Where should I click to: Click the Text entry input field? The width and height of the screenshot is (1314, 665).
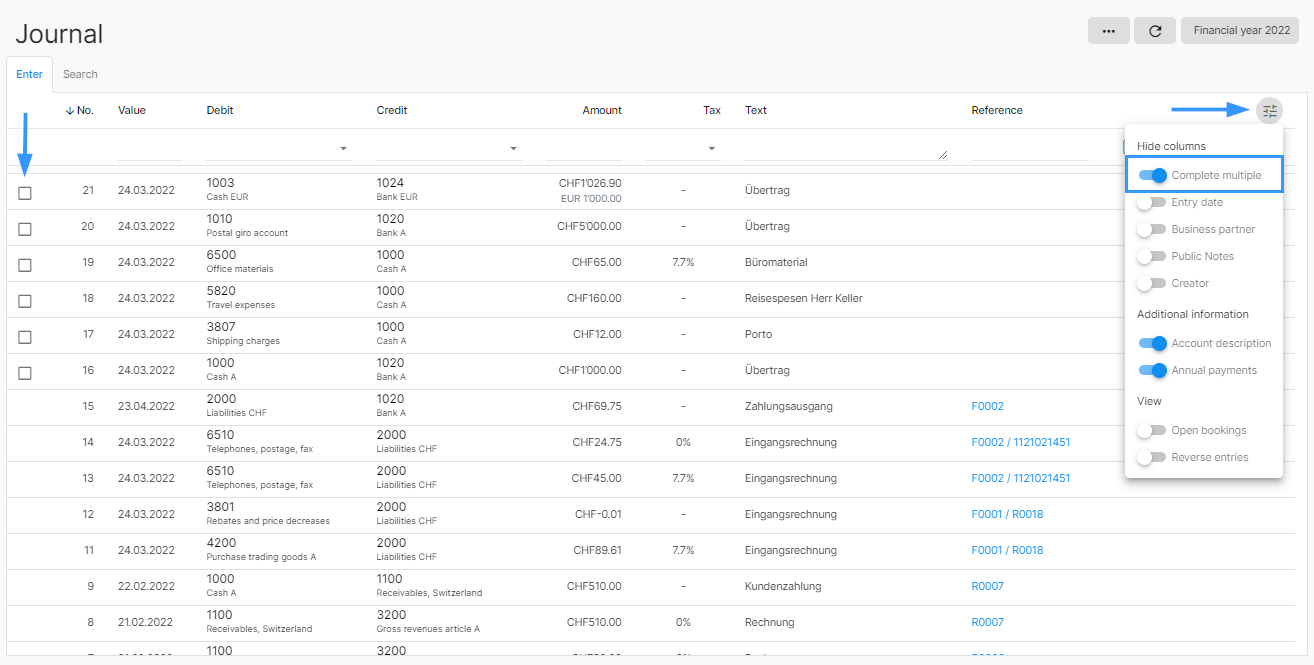pyautogui.click(x=846, y=148)
